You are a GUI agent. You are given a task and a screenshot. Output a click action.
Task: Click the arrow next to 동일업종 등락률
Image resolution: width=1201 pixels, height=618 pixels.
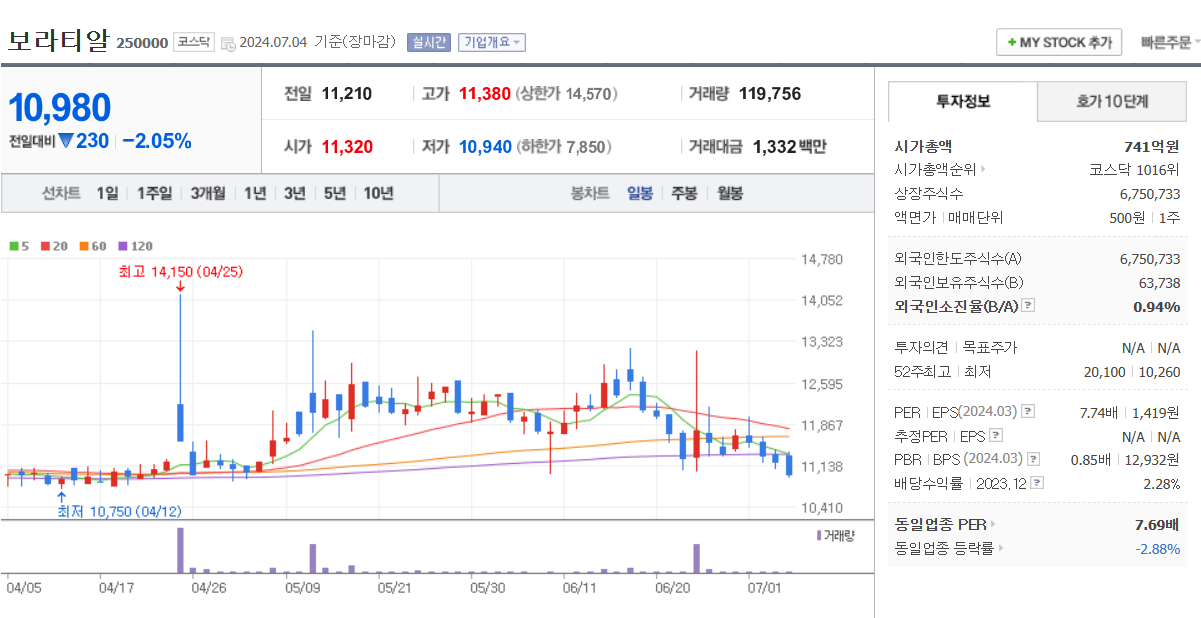point(1001,548)
